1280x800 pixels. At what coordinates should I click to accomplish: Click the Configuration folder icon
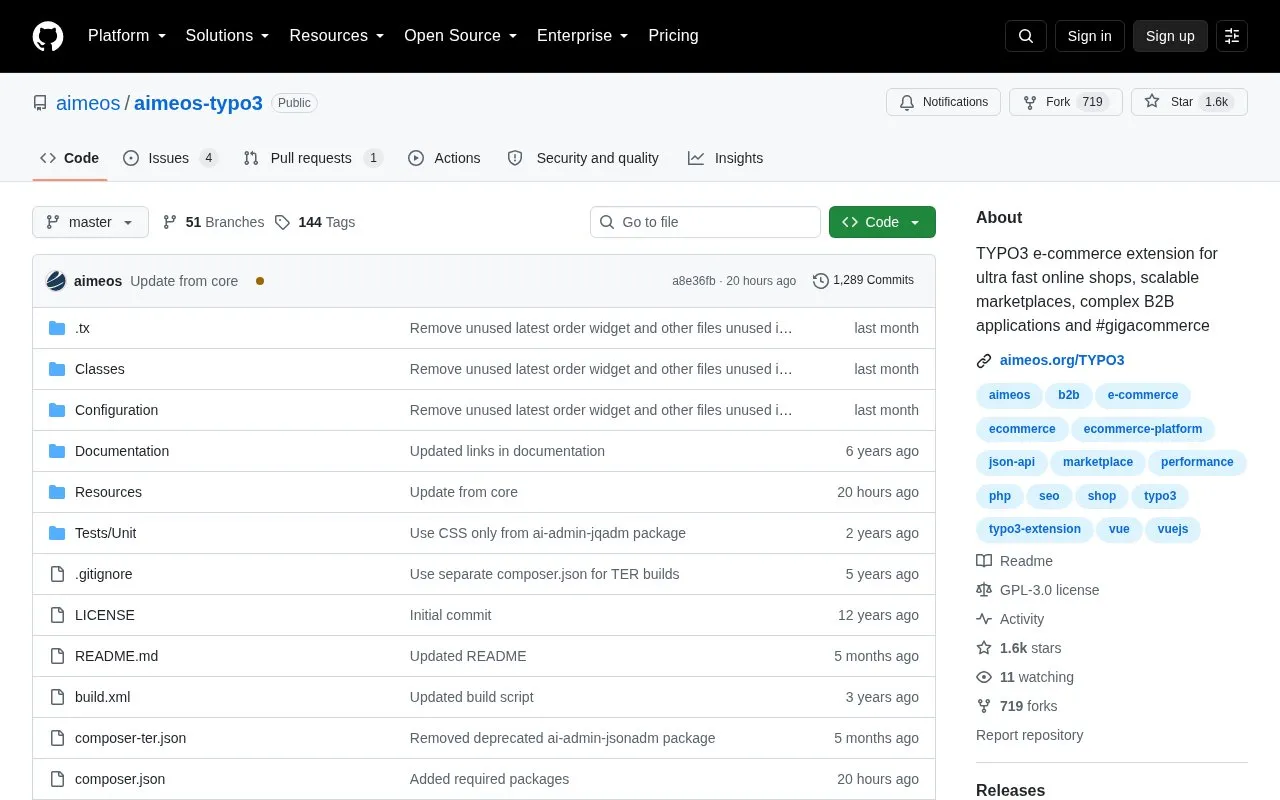tap(57, 410)
